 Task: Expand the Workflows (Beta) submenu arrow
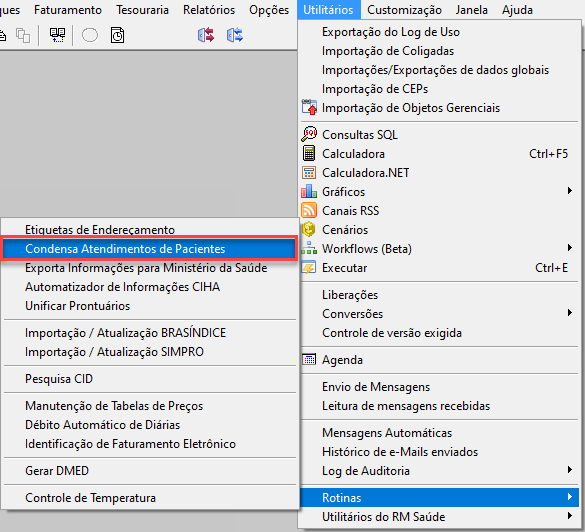(569, 248)
